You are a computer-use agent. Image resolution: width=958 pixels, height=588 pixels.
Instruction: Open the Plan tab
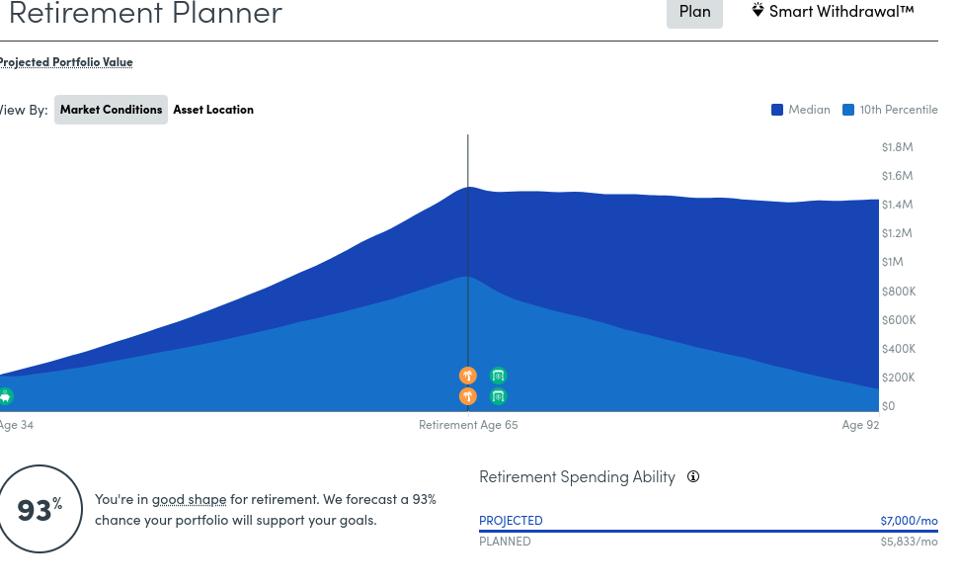pos(694,12)
